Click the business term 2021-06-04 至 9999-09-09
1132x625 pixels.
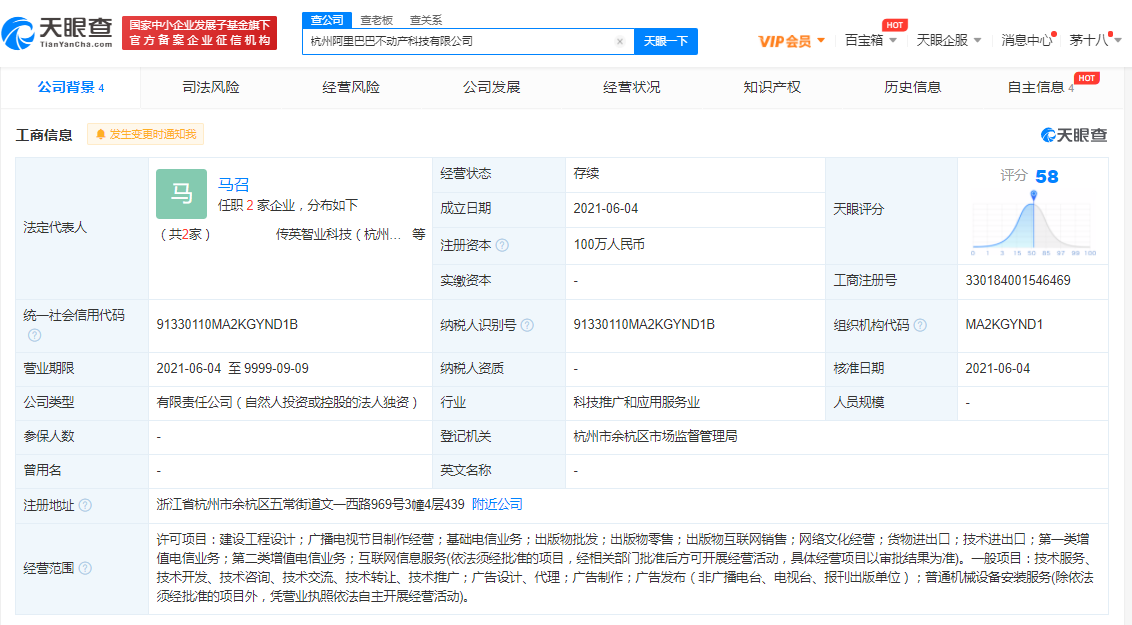coord(232,368)
